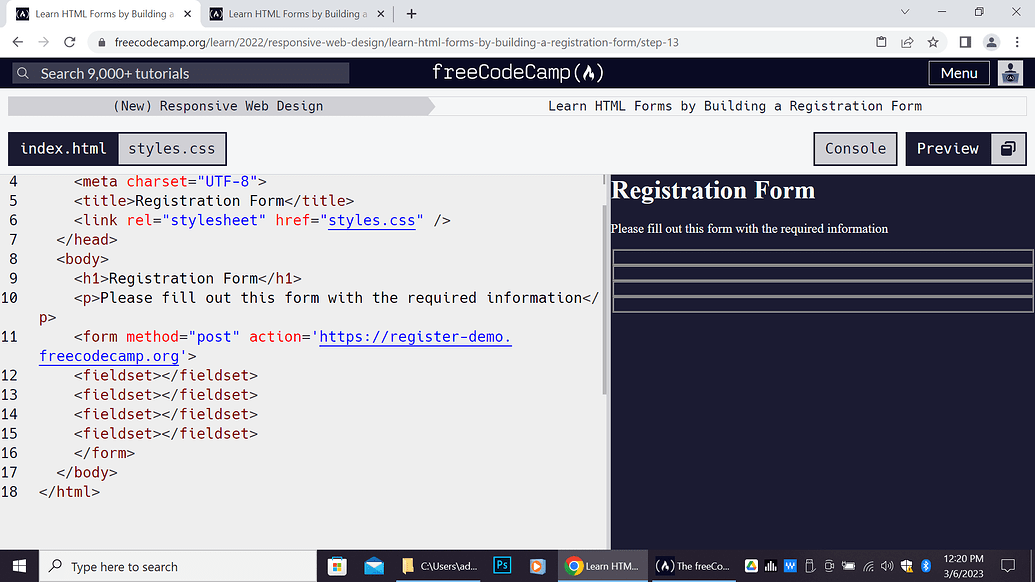Open Photoshop from the taskbar

click(501, 565)
